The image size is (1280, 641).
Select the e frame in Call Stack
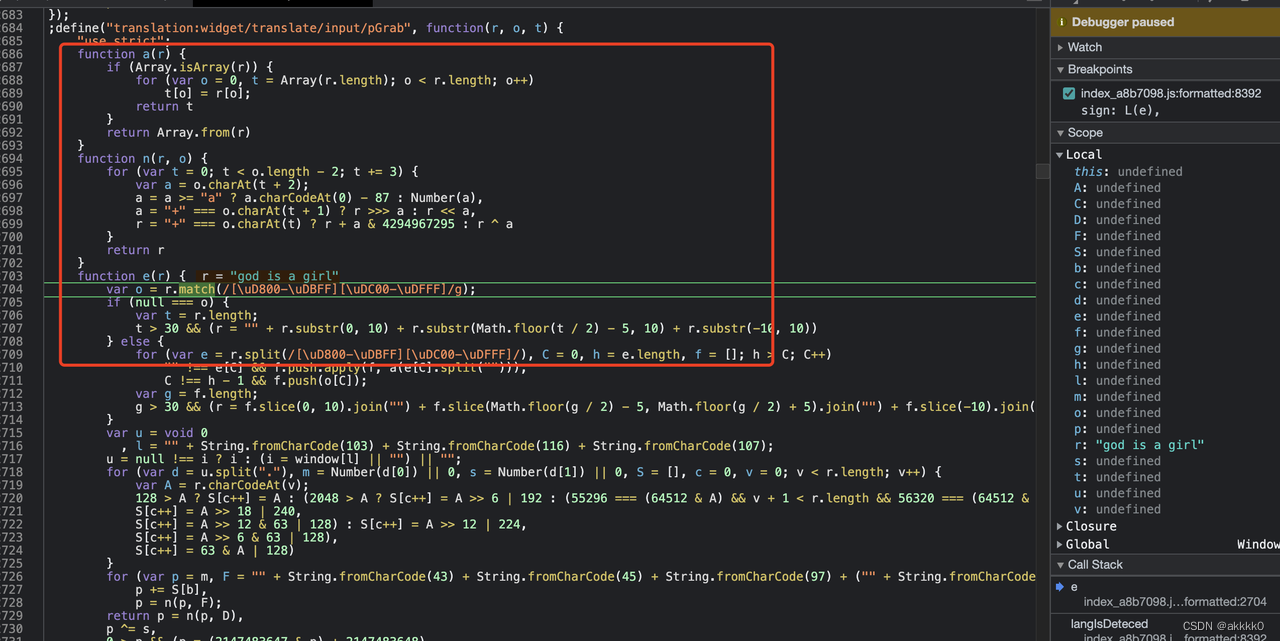tap(1072, 587)
